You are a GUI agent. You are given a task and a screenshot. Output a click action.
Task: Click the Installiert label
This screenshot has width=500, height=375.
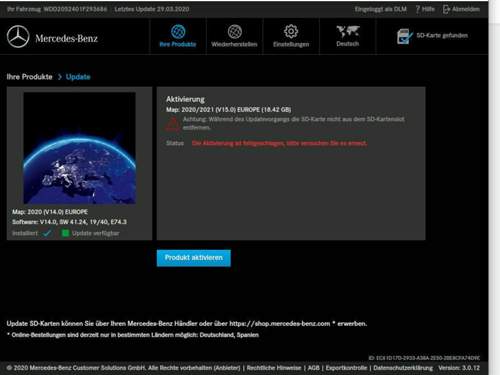(25, 233)
